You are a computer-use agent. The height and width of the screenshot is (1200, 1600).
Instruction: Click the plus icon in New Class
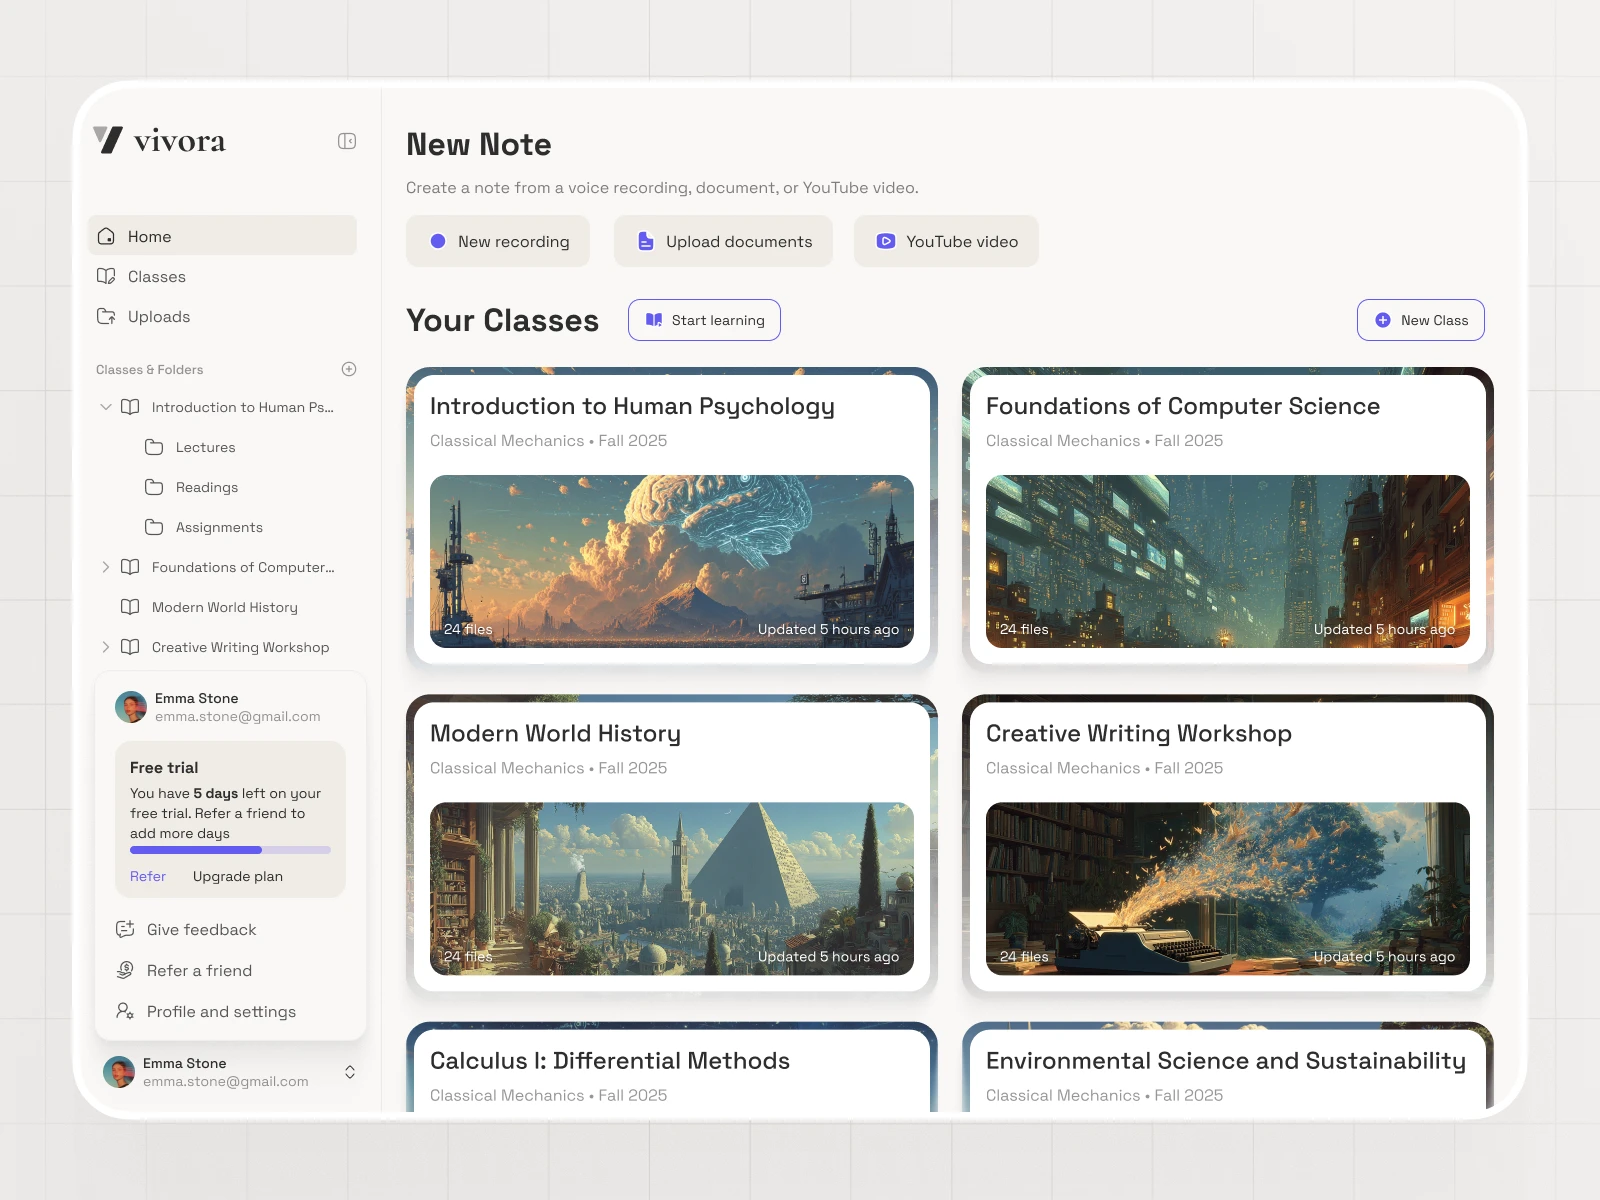(1383, 320)
